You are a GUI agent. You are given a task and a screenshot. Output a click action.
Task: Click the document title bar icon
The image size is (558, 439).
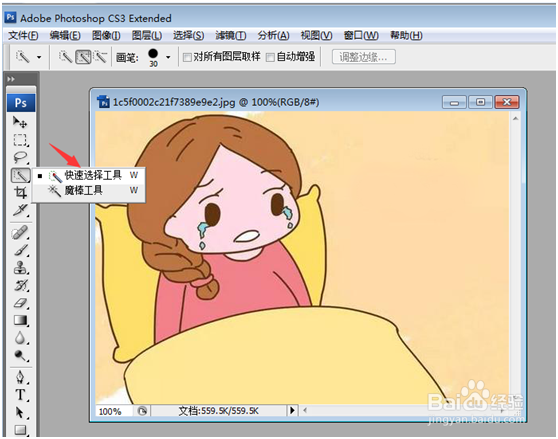coord(103,102)
